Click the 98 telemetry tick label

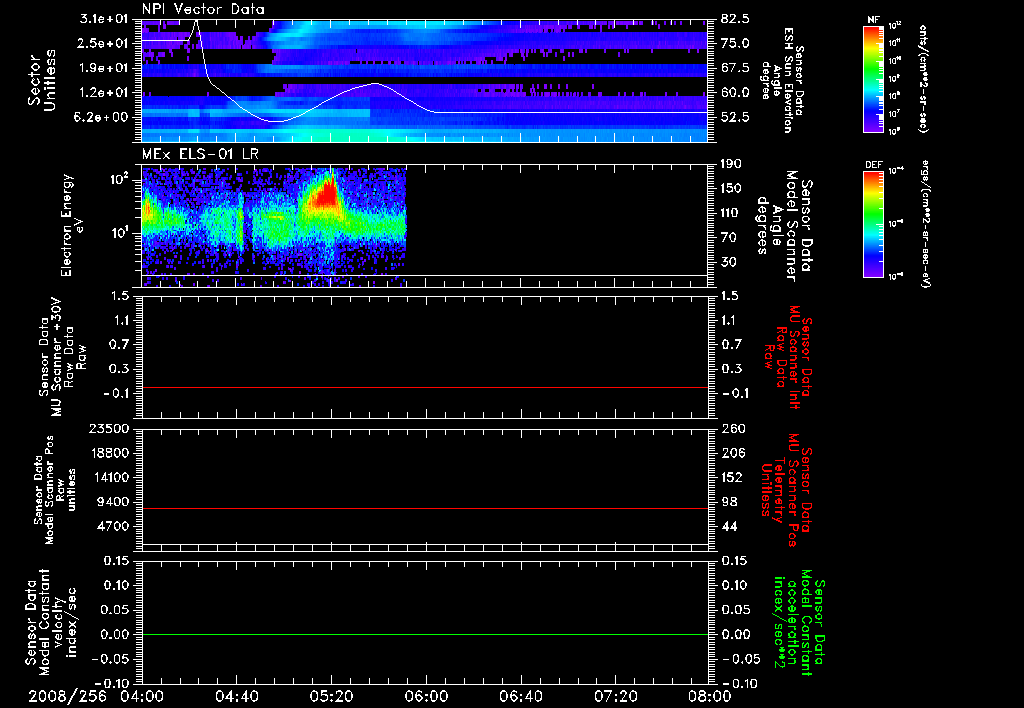[x=728, y=502]
